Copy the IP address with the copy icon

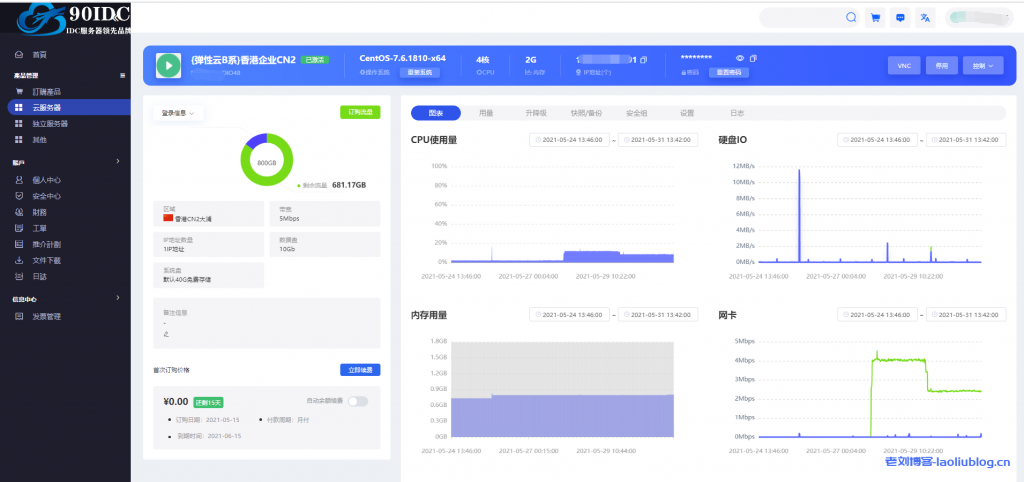643,59
